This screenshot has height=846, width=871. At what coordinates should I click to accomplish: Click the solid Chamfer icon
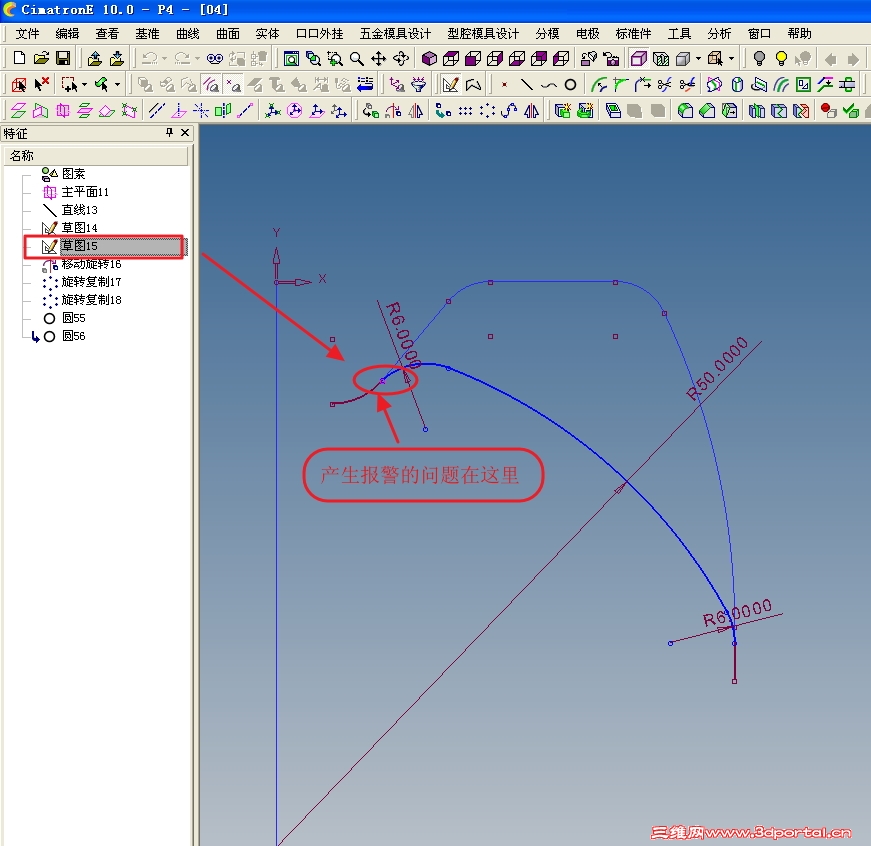(x=707, y=111)
